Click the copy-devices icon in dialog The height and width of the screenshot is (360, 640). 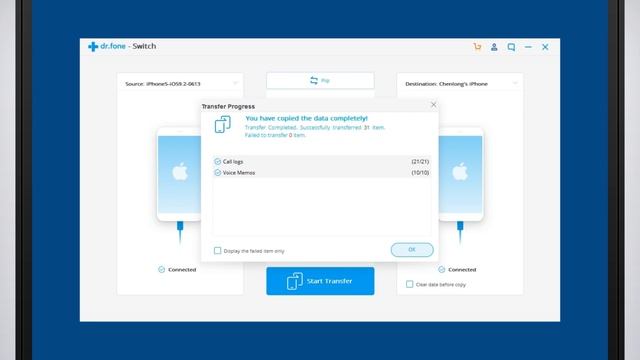point(223,124)
